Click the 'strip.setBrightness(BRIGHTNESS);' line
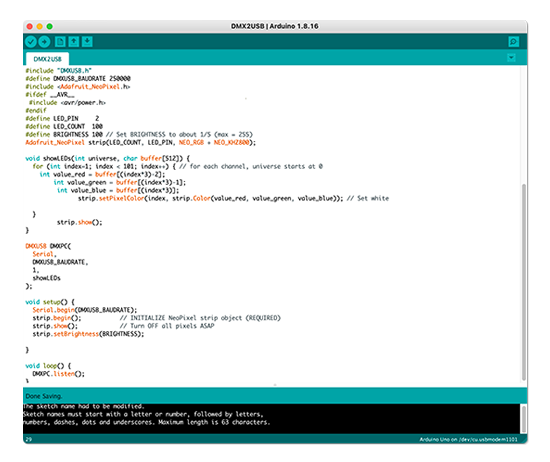Screen dimensions: 550x462 coord(88,334)
